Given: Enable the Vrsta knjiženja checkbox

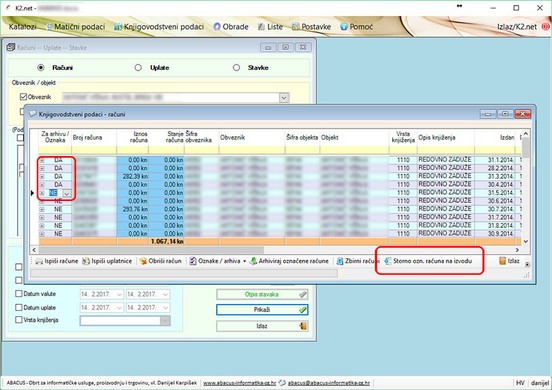Looking at the screenshot, I should 19,320.
